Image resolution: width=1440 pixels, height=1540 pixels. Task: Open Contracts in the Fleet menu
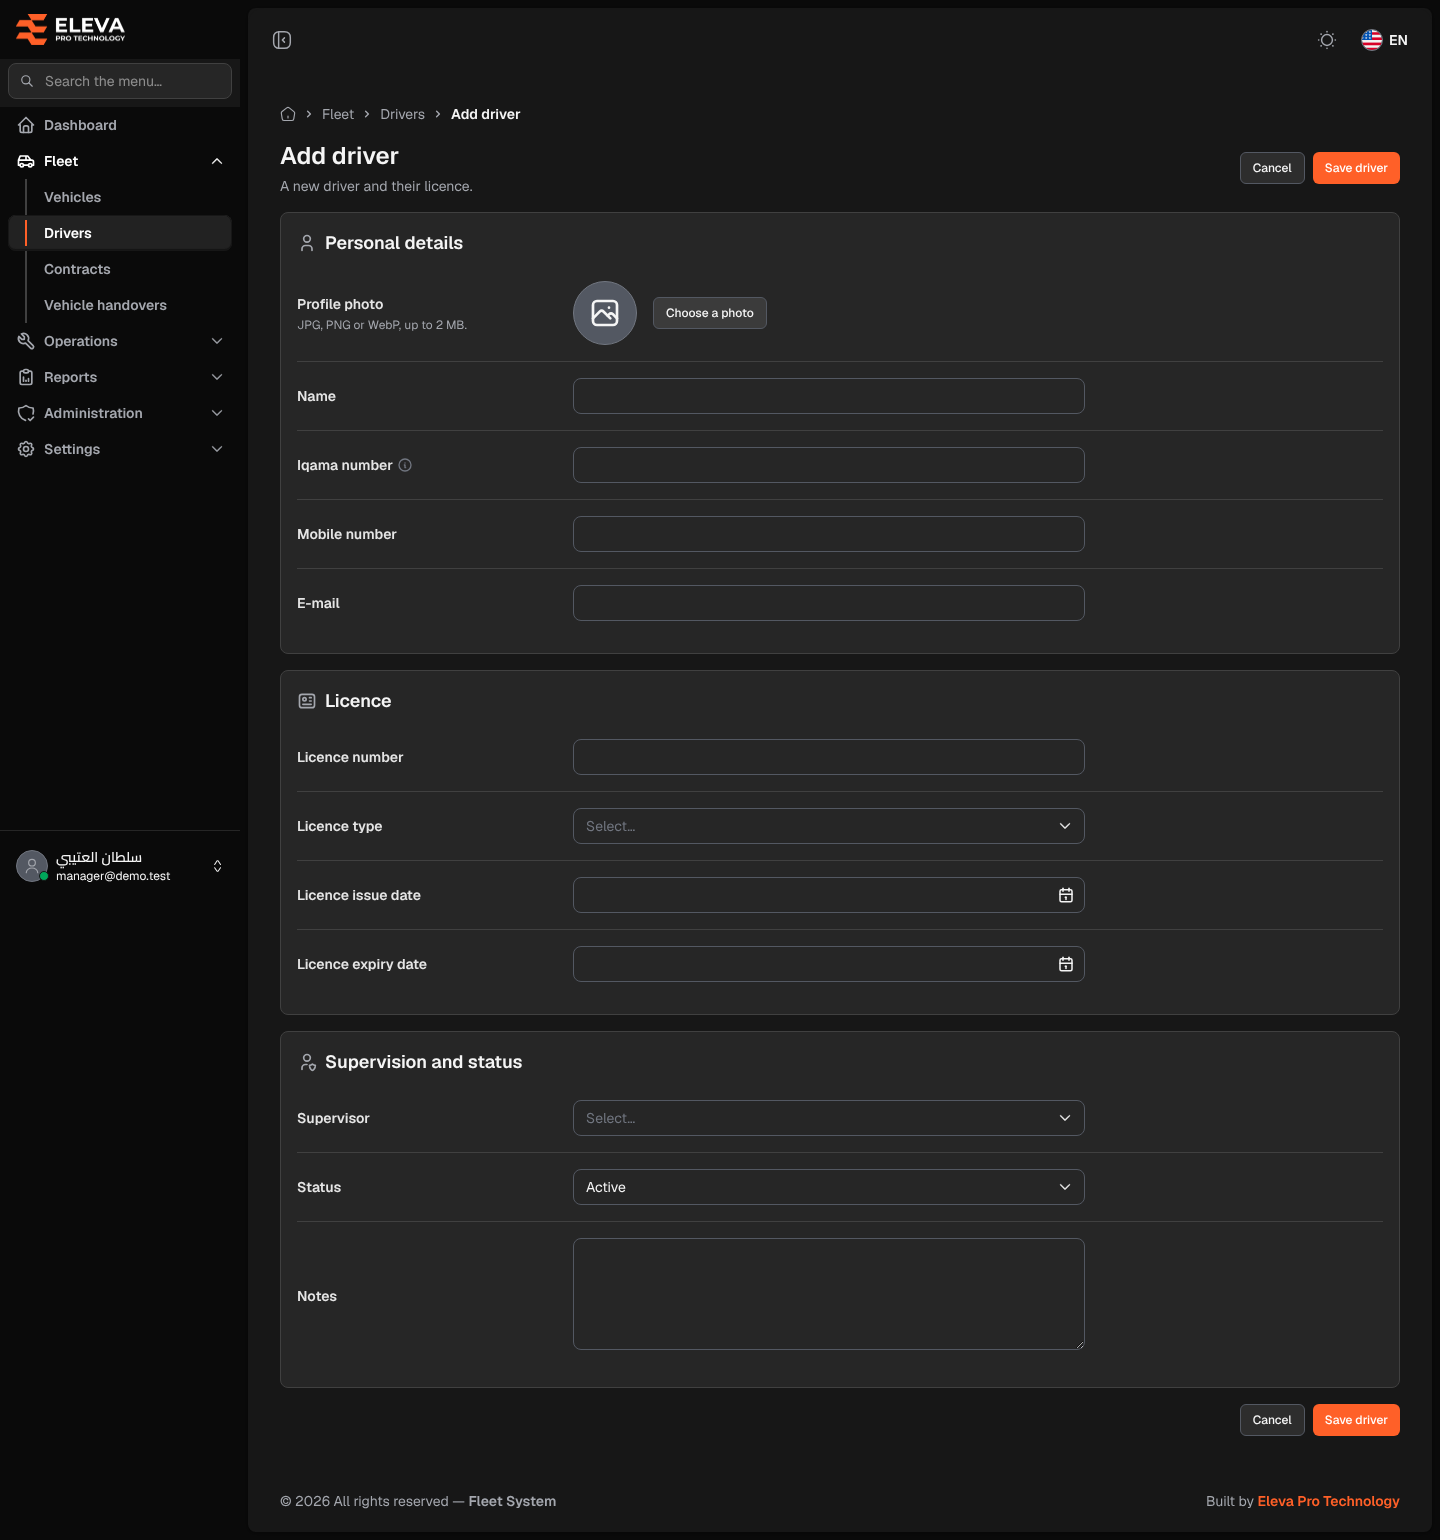[x=120, y=269]
